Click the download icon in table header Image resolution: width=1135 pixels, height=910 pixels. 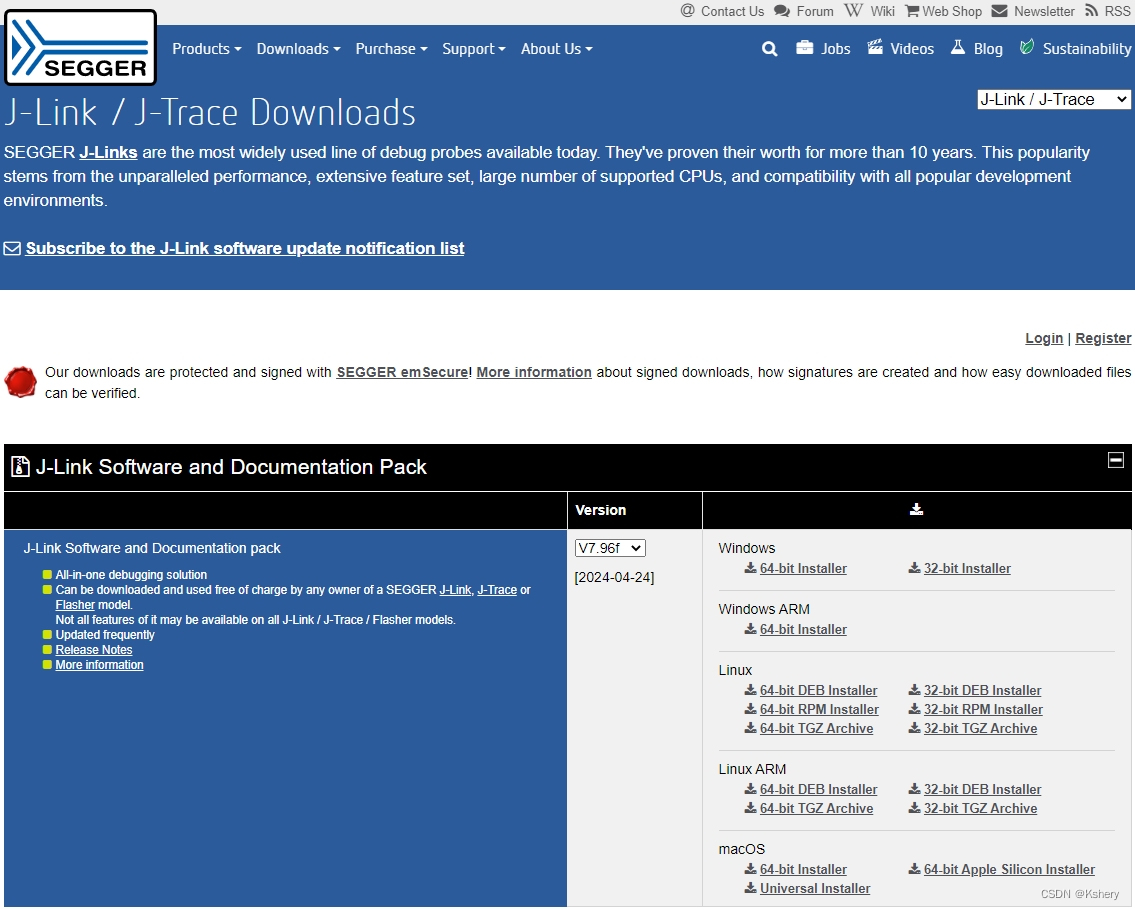916,510
